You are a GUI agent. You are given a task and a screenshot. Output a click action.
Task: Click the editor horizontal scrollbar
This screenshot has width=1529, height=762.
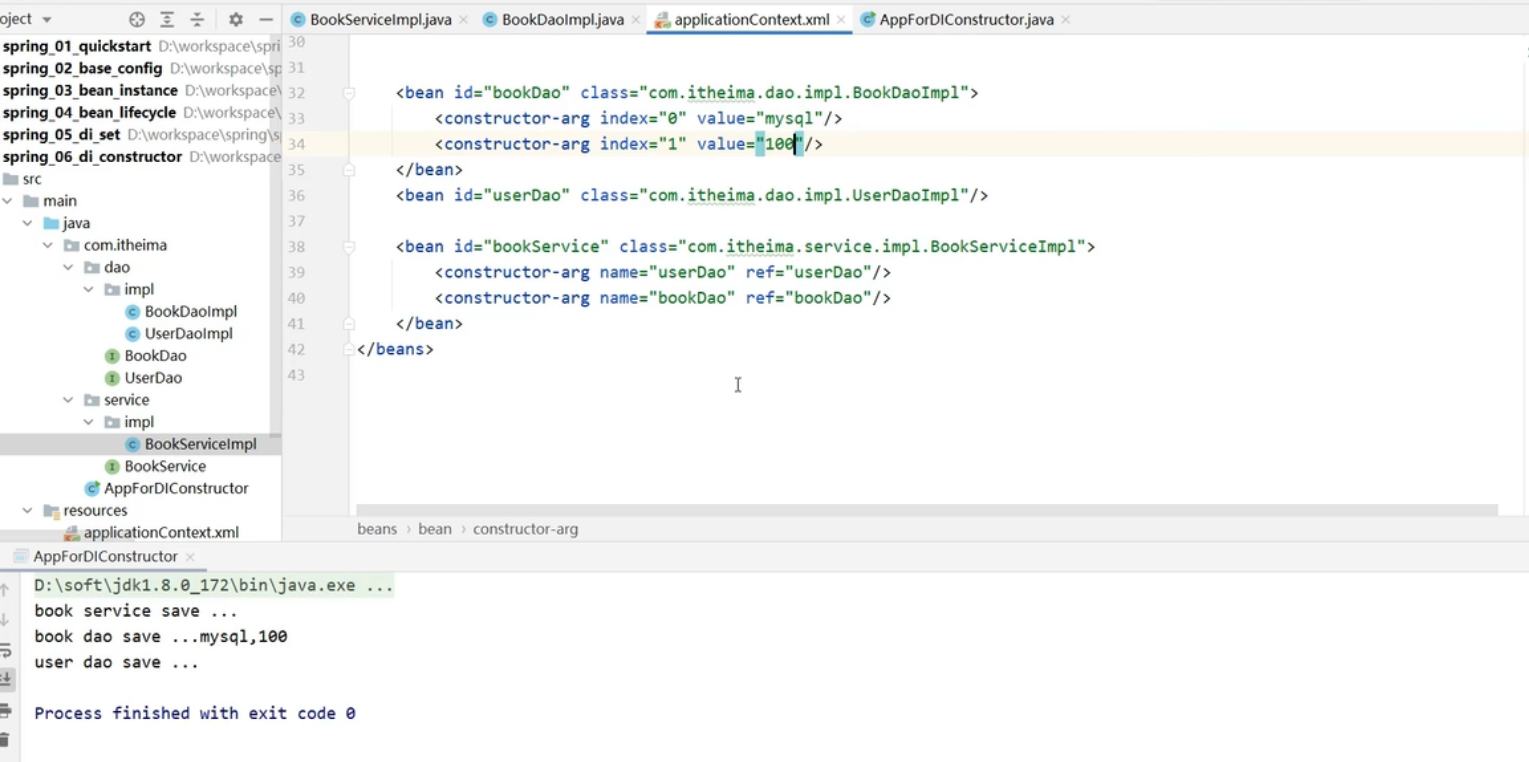(927, 510)
